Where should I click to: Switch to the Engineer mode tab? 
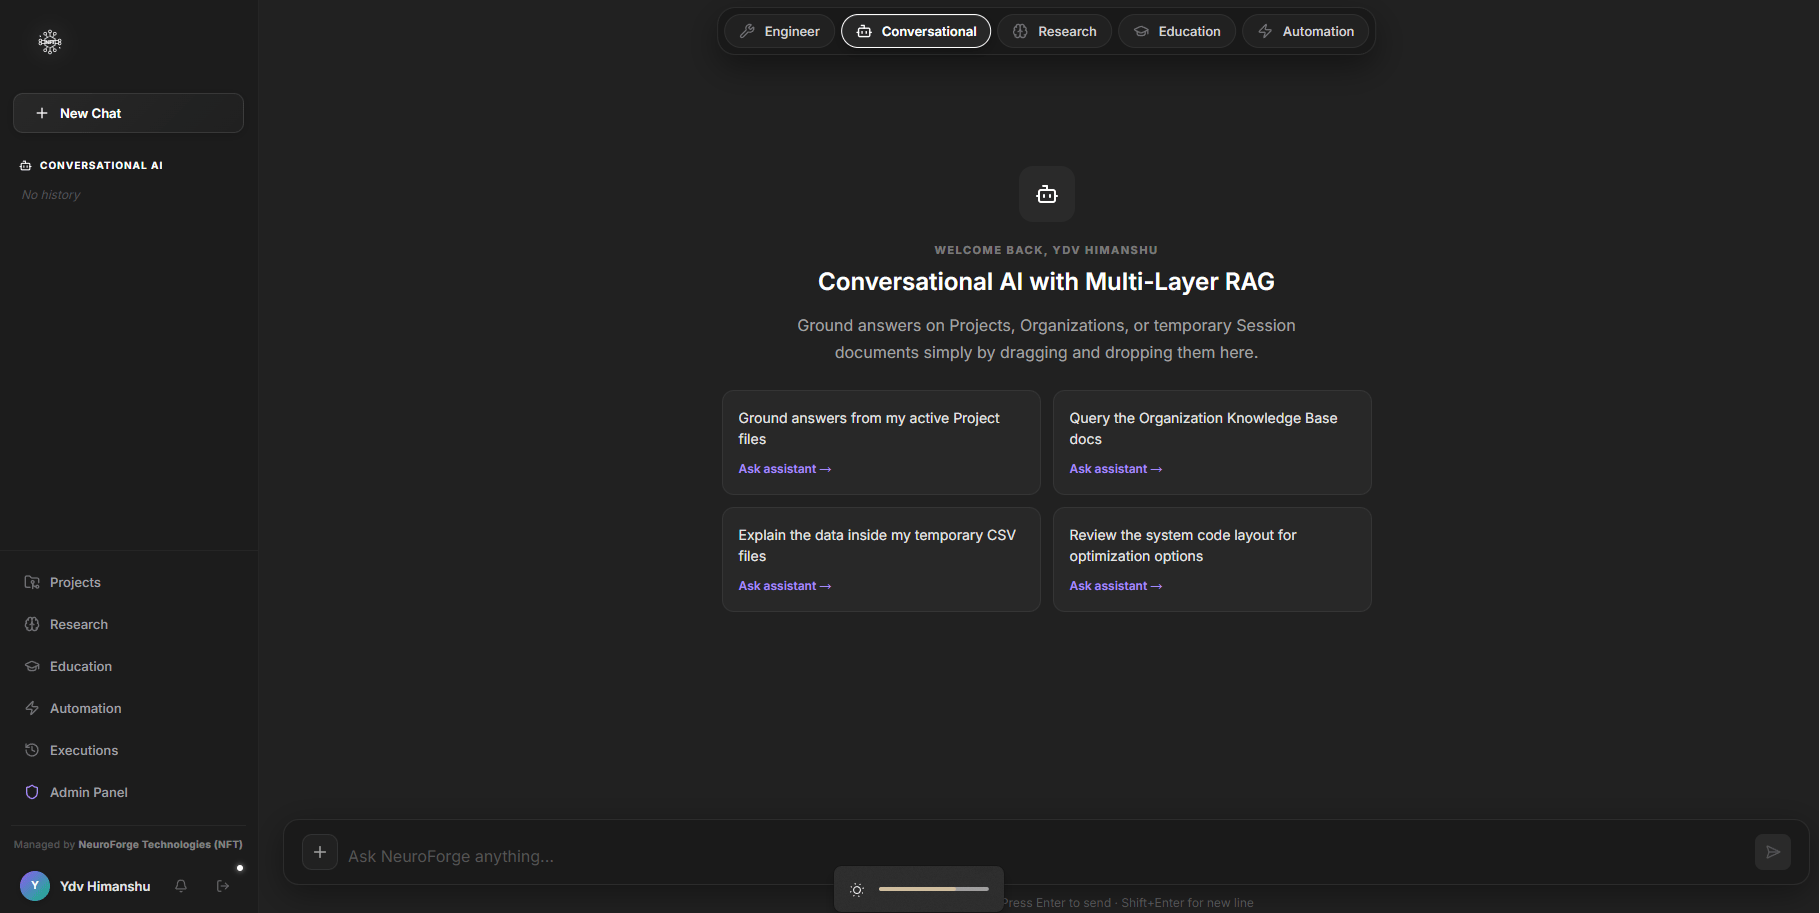(779, 31)
